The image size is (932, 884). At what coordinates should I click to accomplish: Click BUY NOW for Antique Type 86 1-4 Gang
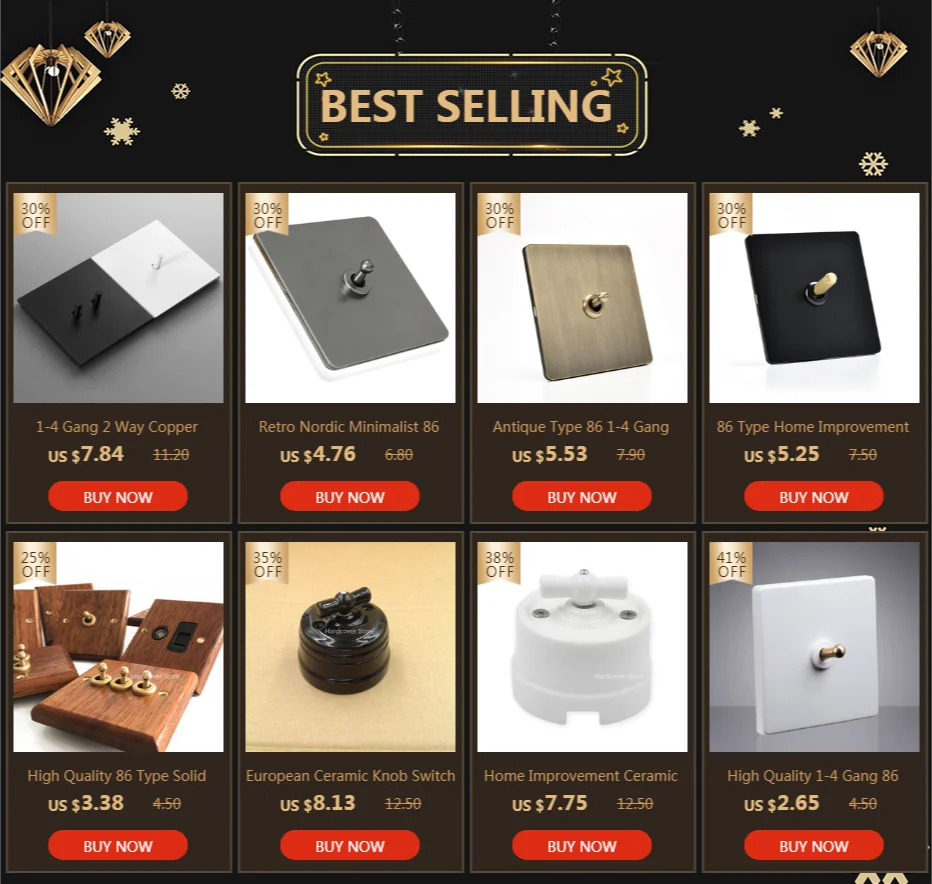click(x=581, y=496)
